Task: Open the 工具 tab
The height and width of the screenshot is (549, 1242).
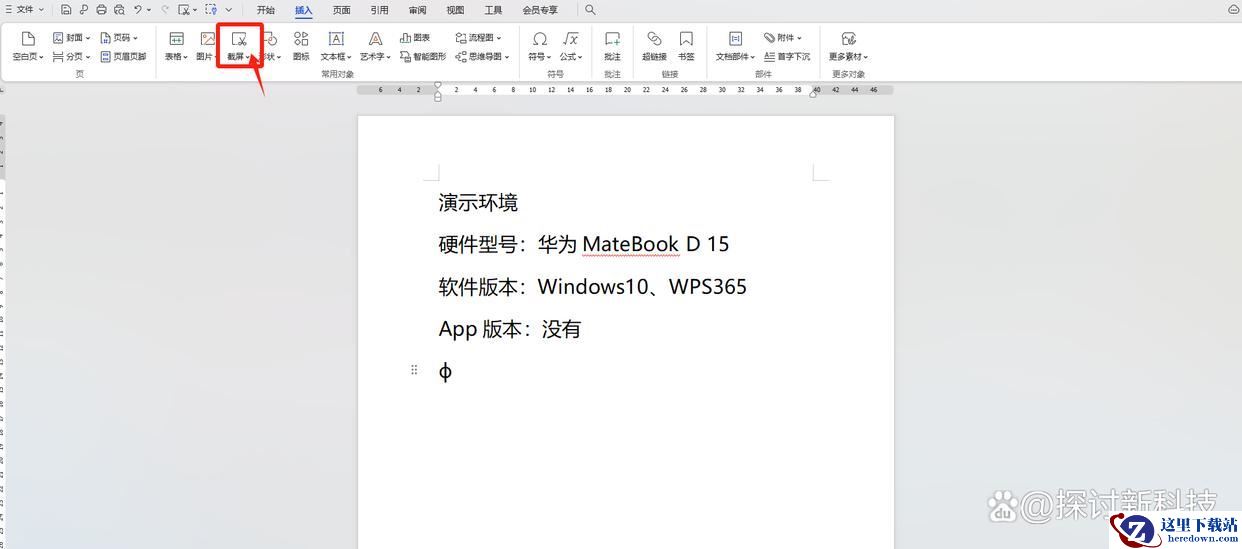Action: (493, 10)
